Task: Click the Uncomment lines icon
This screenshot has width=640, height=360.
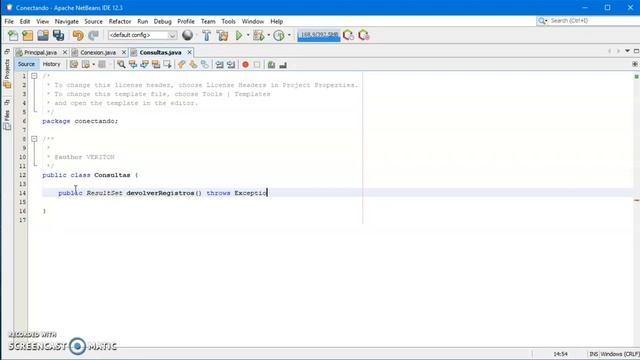Action: [282, 64]
